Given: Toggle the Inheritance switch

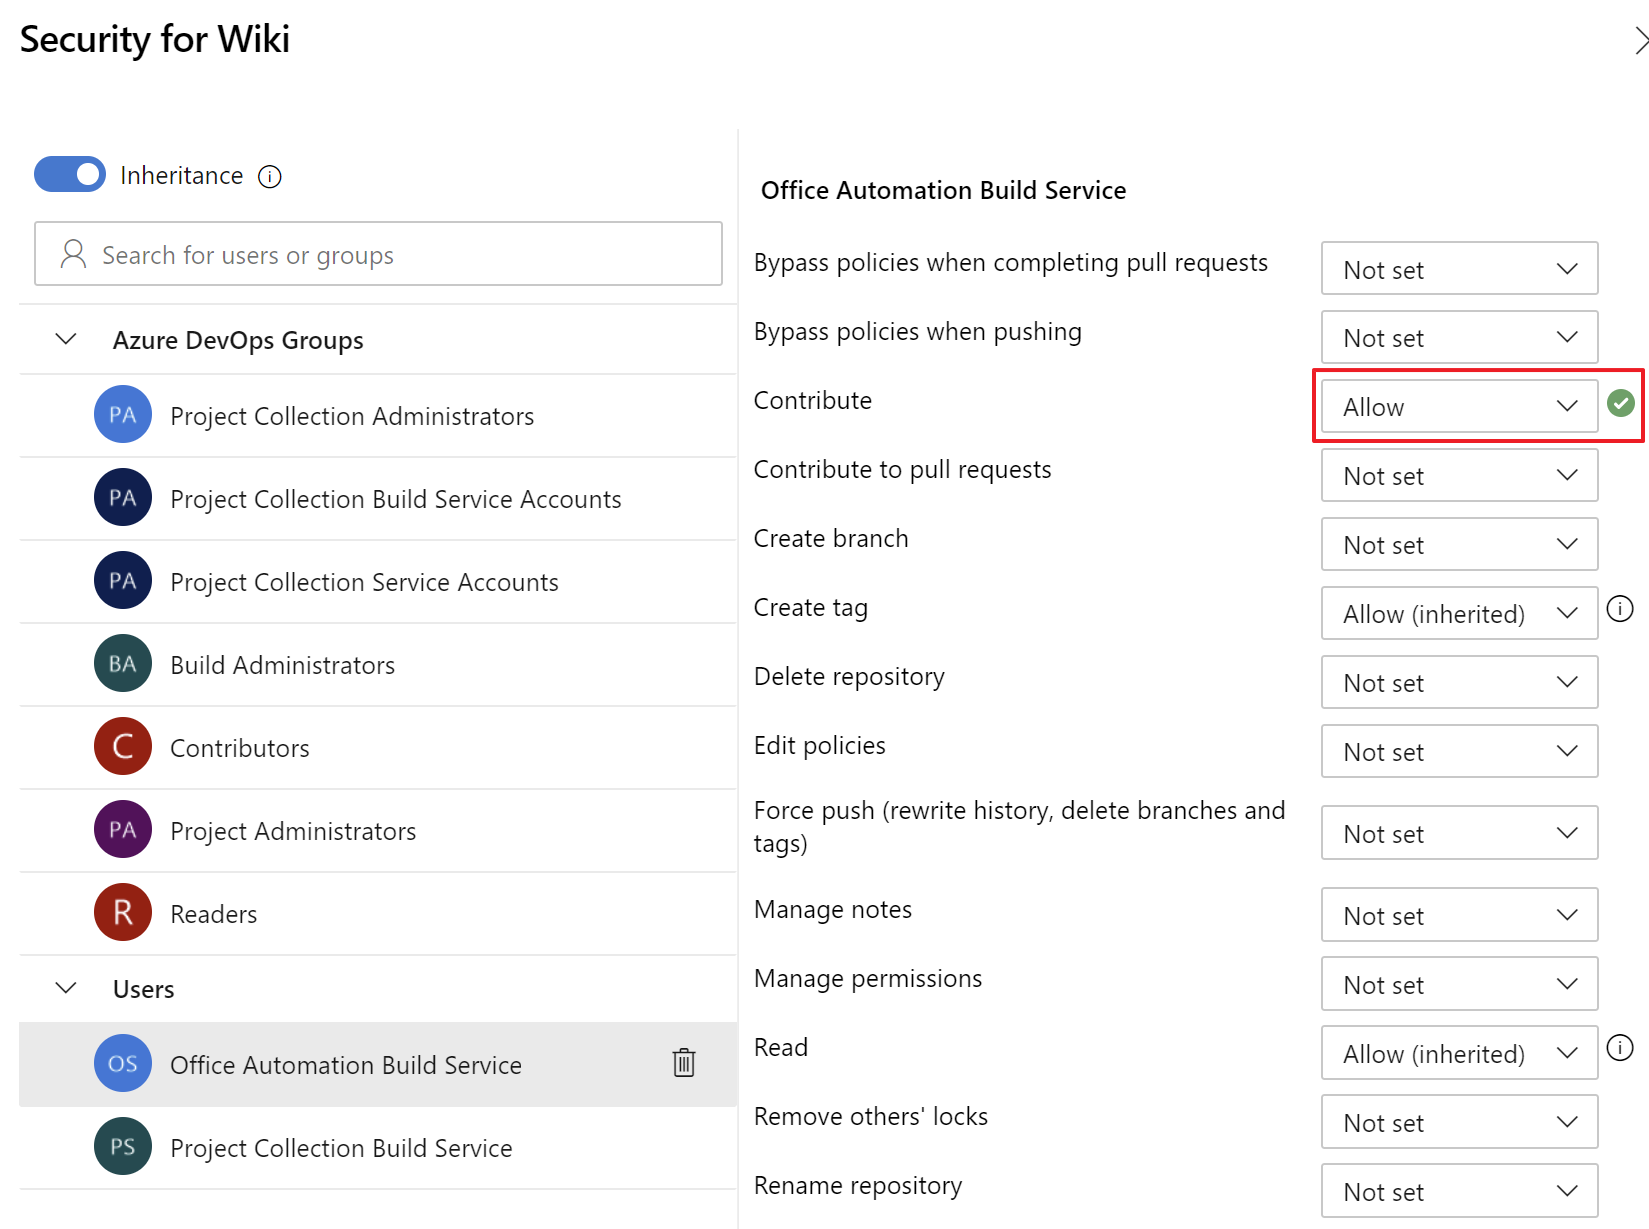Looking at the screenshot, I should [70, 174].
